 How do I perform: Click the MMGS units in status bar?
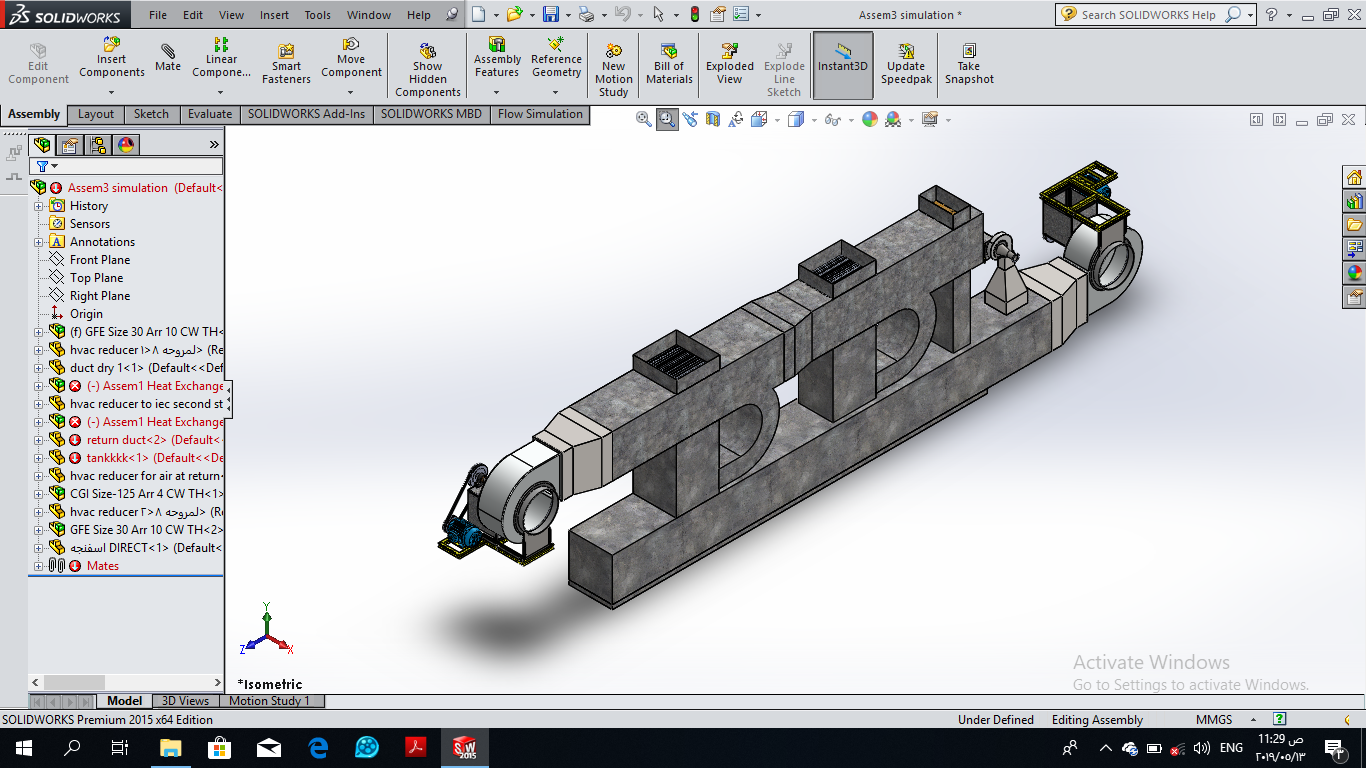click(1214, 720)
